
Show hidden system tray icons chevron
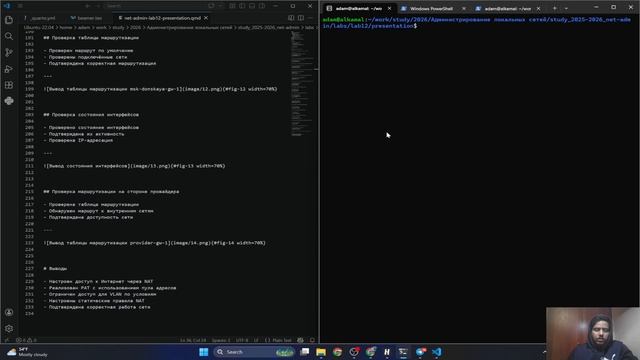tap(544, 352)
